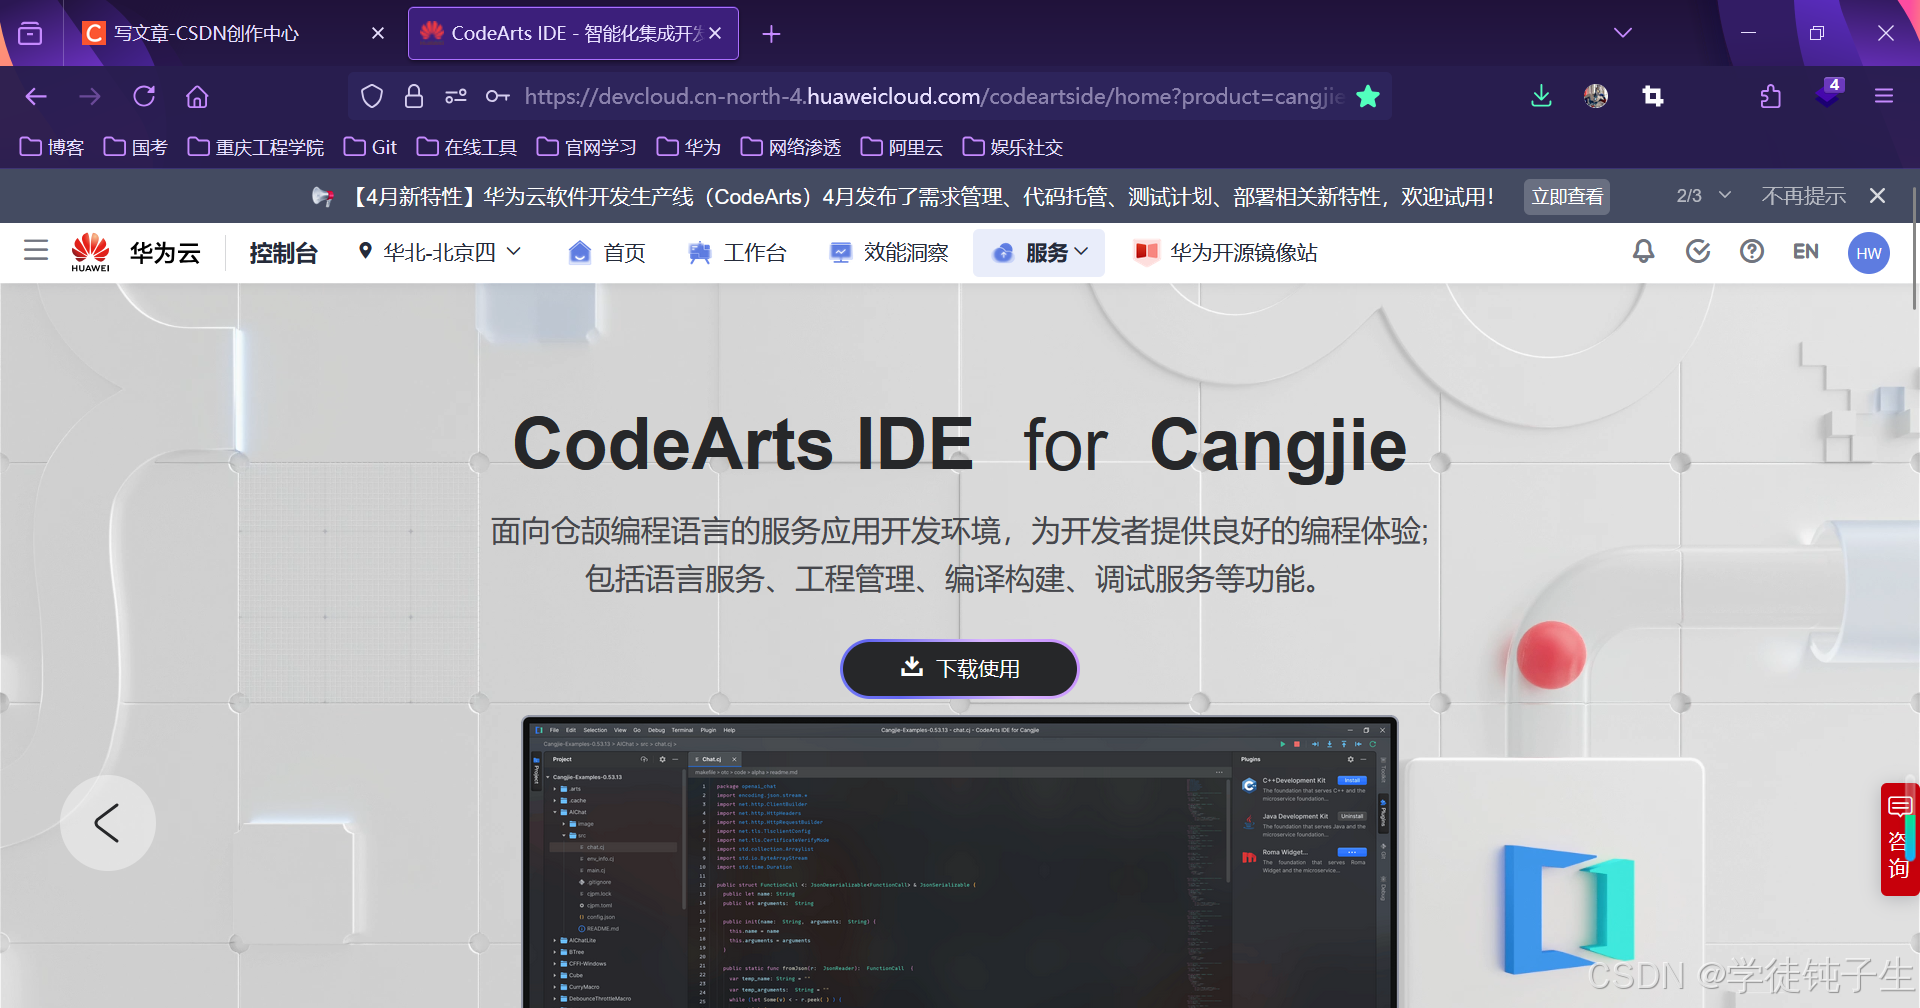Click the IDE preview screenshot image
Viewport: 1920px width, 1008px height.
pyautogui.click(x=960, y=862)
